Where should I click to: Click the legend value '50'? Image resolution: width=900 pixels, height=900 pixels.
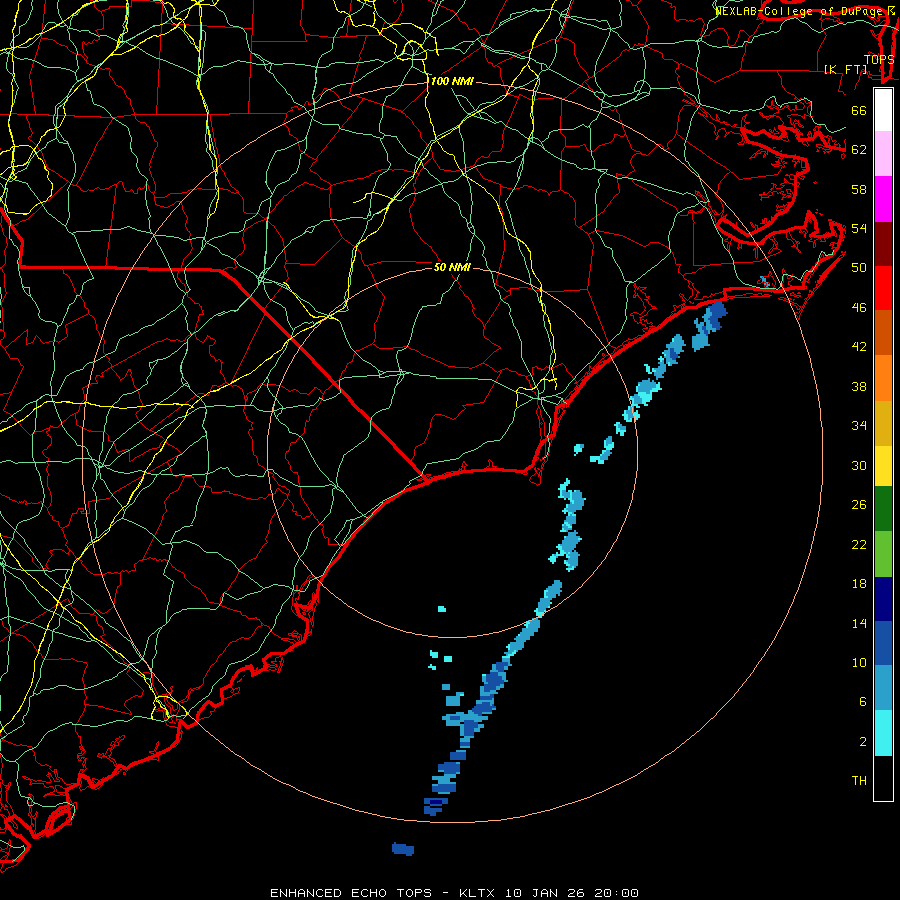tap(859, 267)
